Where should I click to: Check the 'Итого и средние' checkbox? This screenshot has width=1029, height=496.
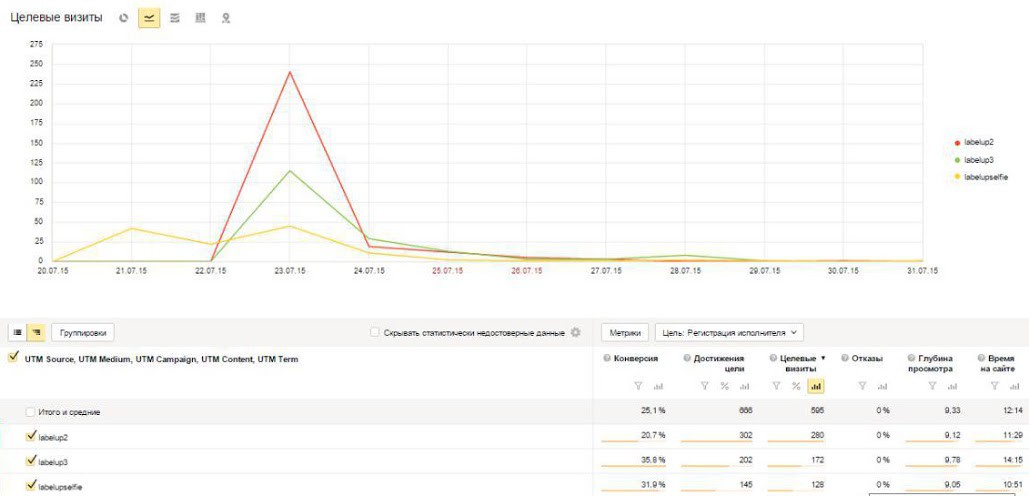[31, 412]
